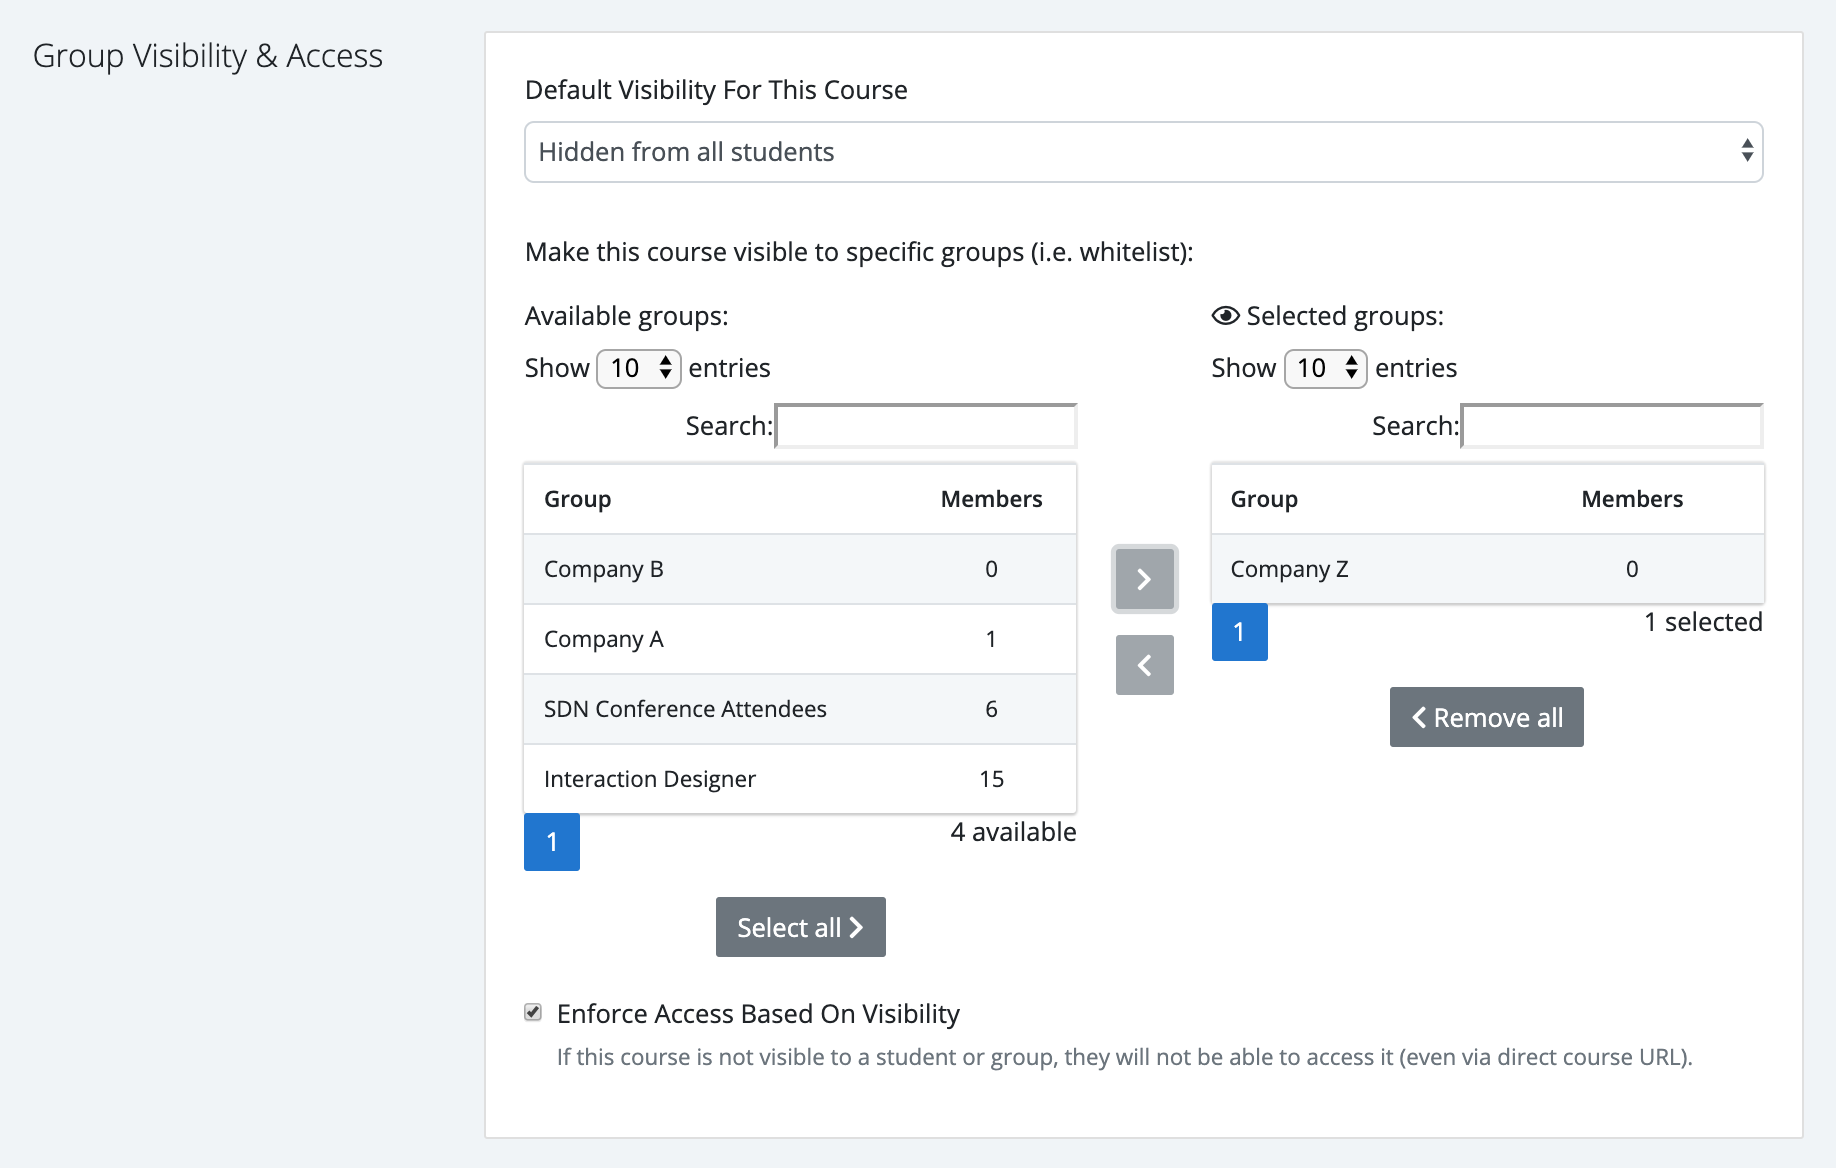This screenshot has height=1168, width=1836.
Task: Go to page 1 of available groups
Action: (552, 842)
